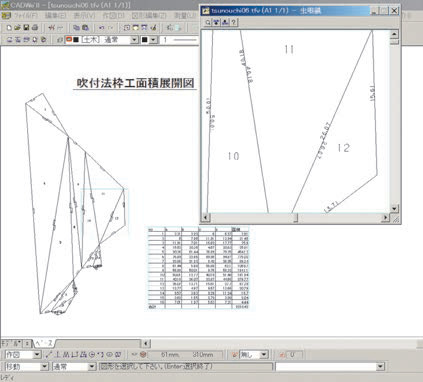This screenshot has height=382, width=423.
Task: Expand the black color dropdown arrow
Action: click(x=153, y=40)
